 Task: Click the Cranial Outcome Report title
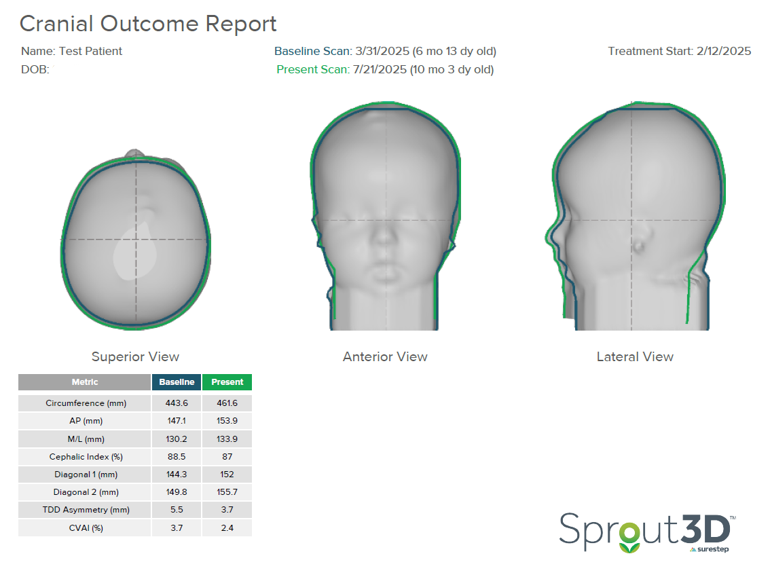click(148, 24)
